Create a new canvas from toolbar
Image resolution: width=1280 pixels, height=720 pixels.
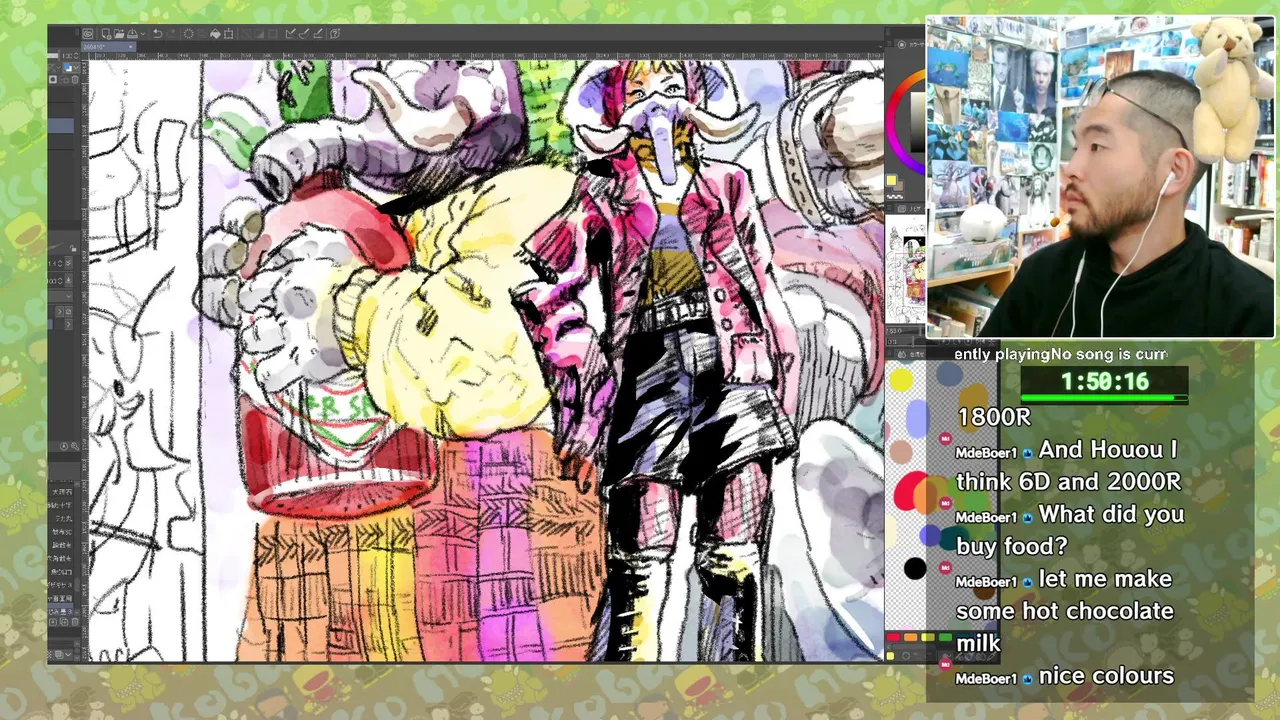[x=106, y=34]
